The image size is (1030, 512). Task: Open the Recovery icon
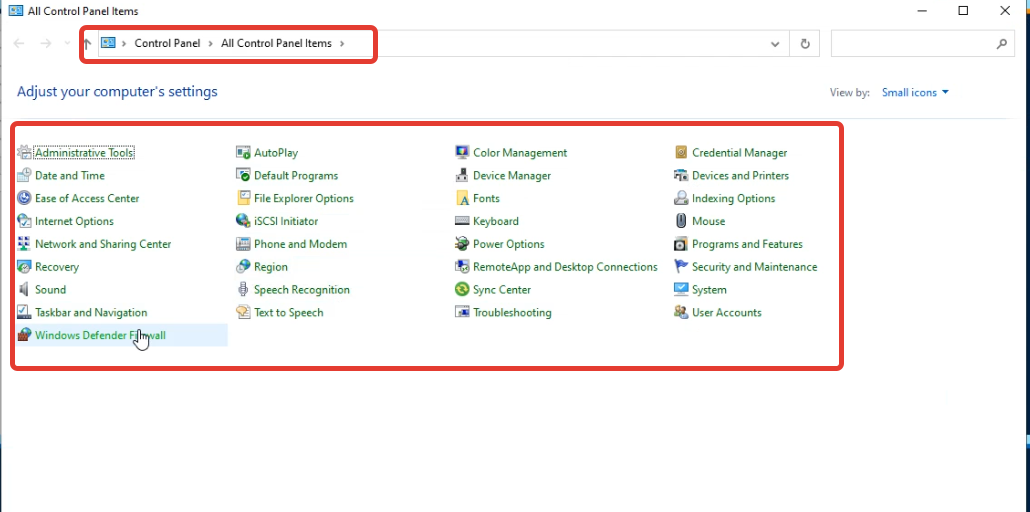tap(24, 267)
